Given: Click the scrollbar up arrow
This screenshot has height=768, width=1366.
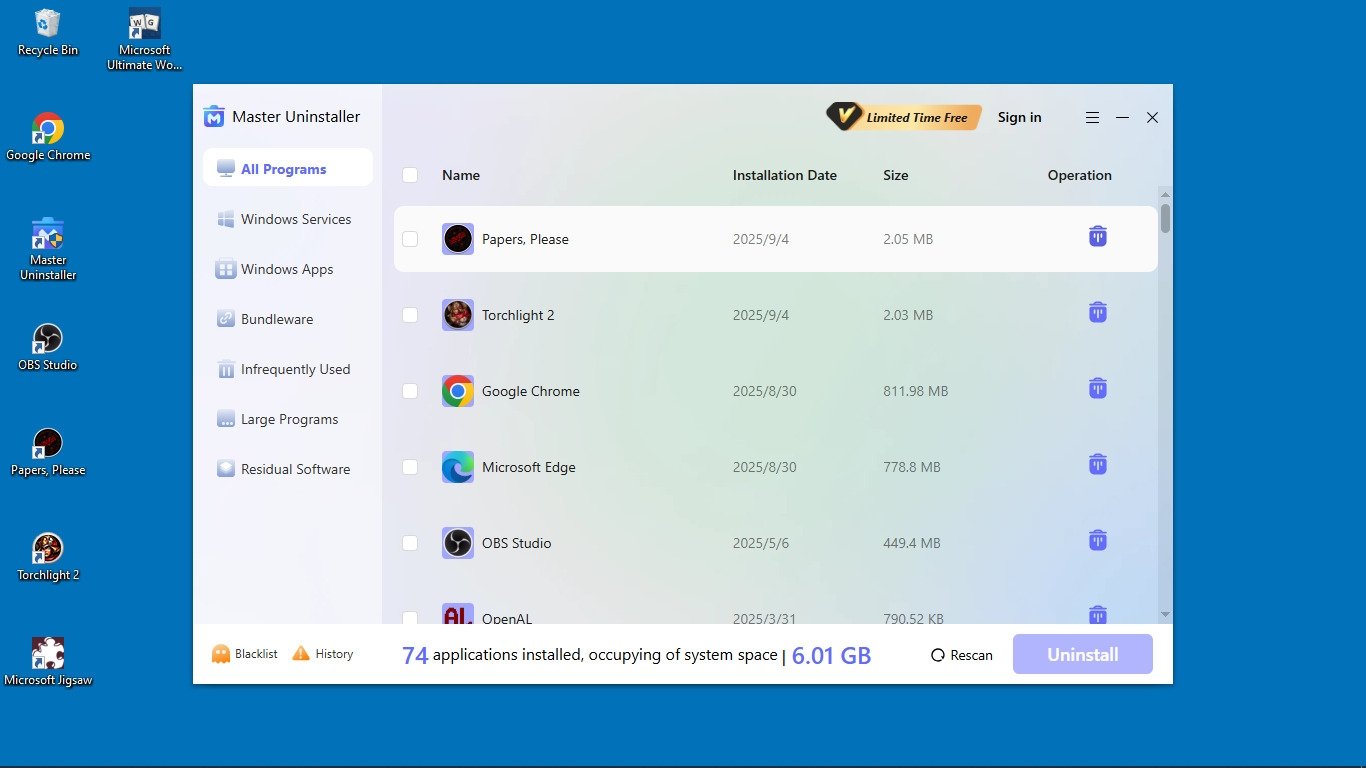Looking at the screenshot, I should 1165,195.
